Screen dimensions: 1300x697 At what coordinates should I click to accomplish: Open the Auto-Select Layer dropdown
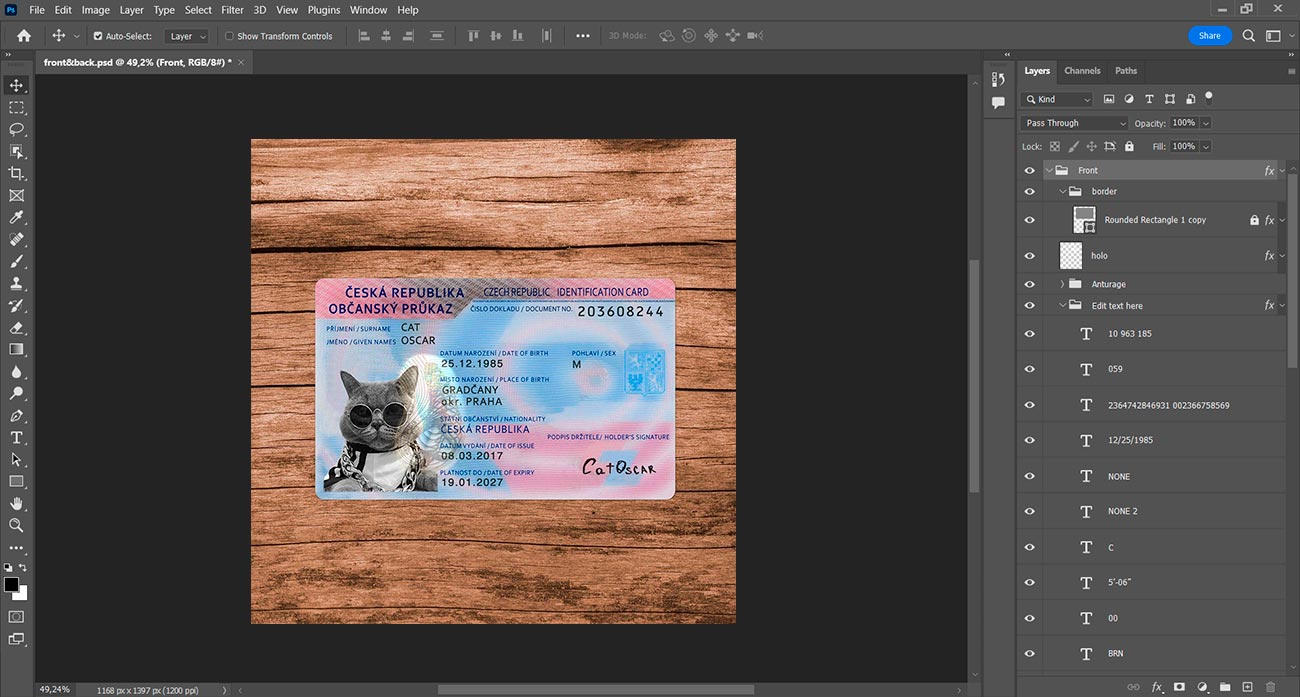[187, 36]
